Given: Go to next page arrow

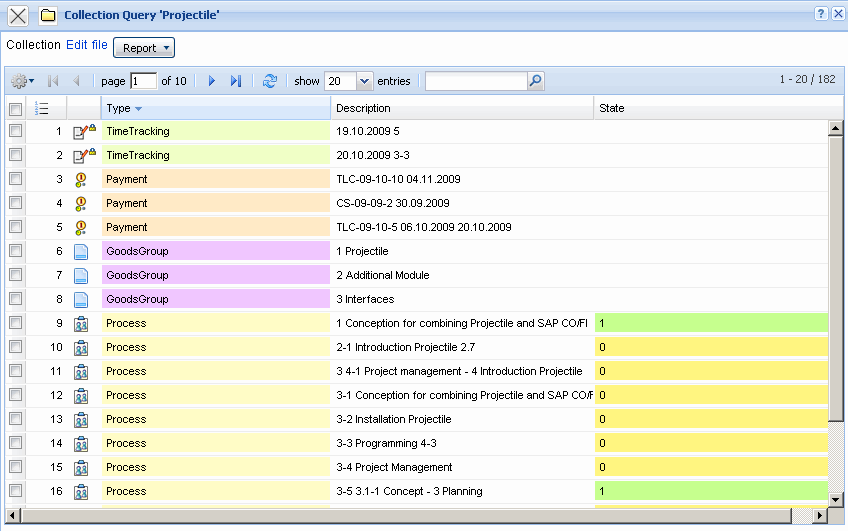Looking at the screenshot, I should click(212, 81).
